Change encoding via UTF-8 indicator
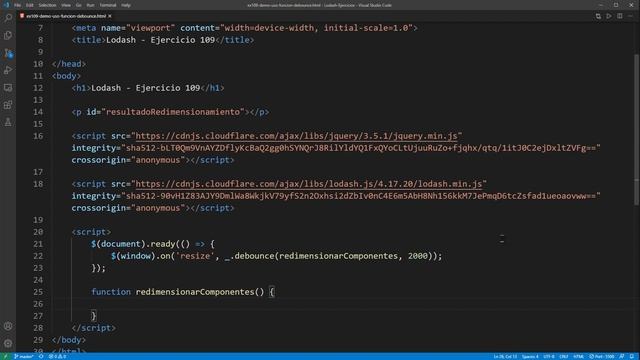This screenshot has width=640, height=360. coord(549,356)
